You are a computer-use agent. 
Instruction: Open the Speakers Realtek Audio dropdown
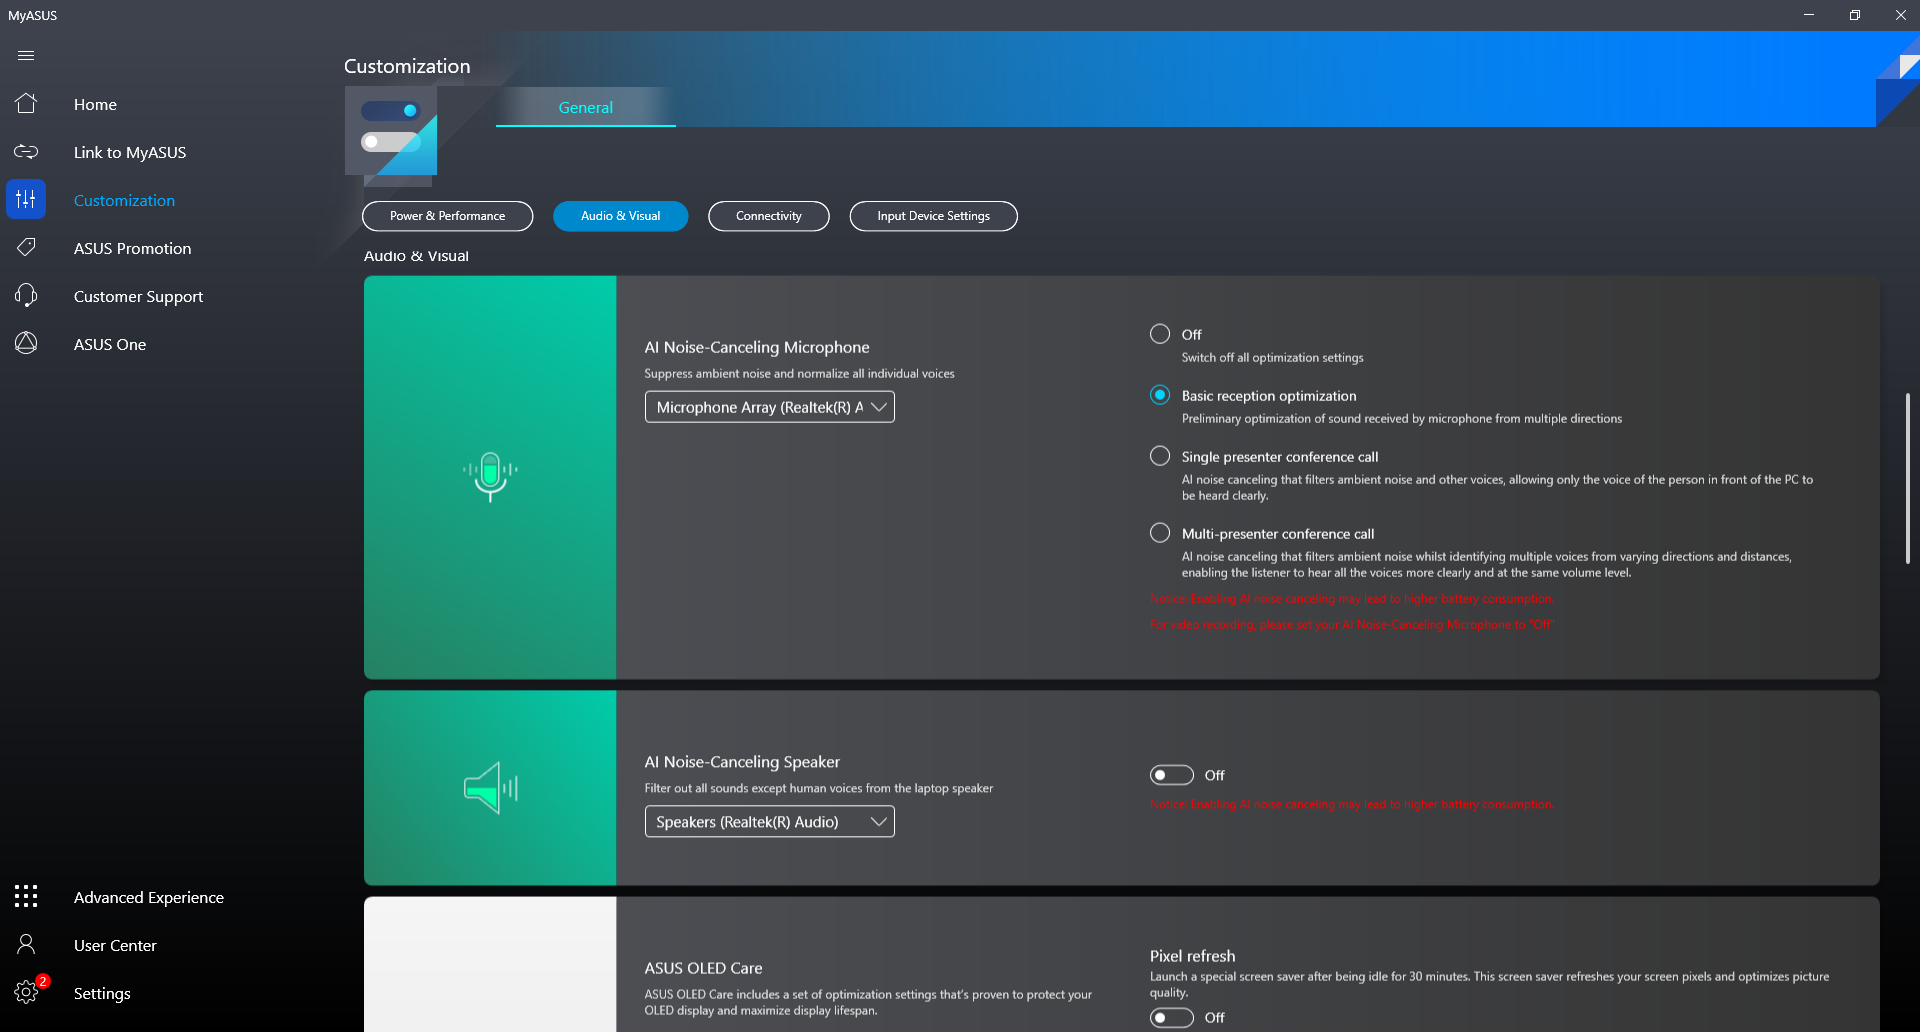click(770, 822)
